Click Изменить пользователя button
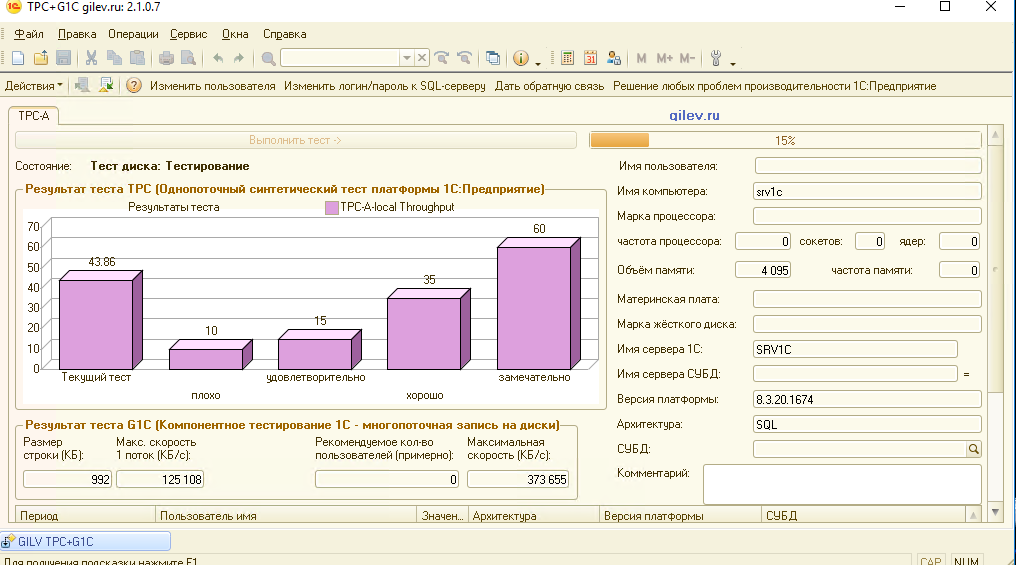 point(212,86)
